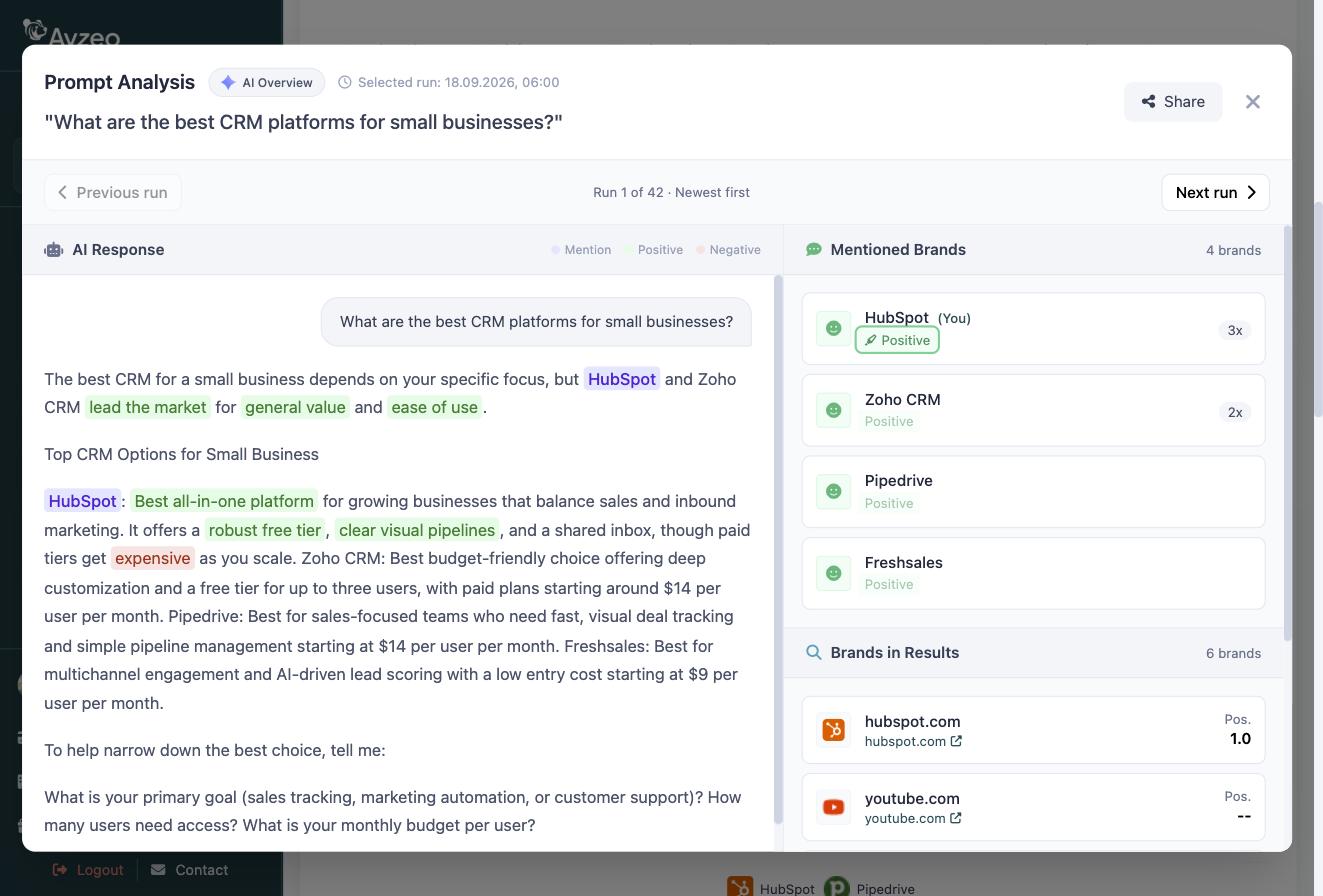Image resolution: width=1323 pixels, height=896 pixels.
Task: Open the Zoho CRM mentioned brand card
Action: click(1033, 410)
